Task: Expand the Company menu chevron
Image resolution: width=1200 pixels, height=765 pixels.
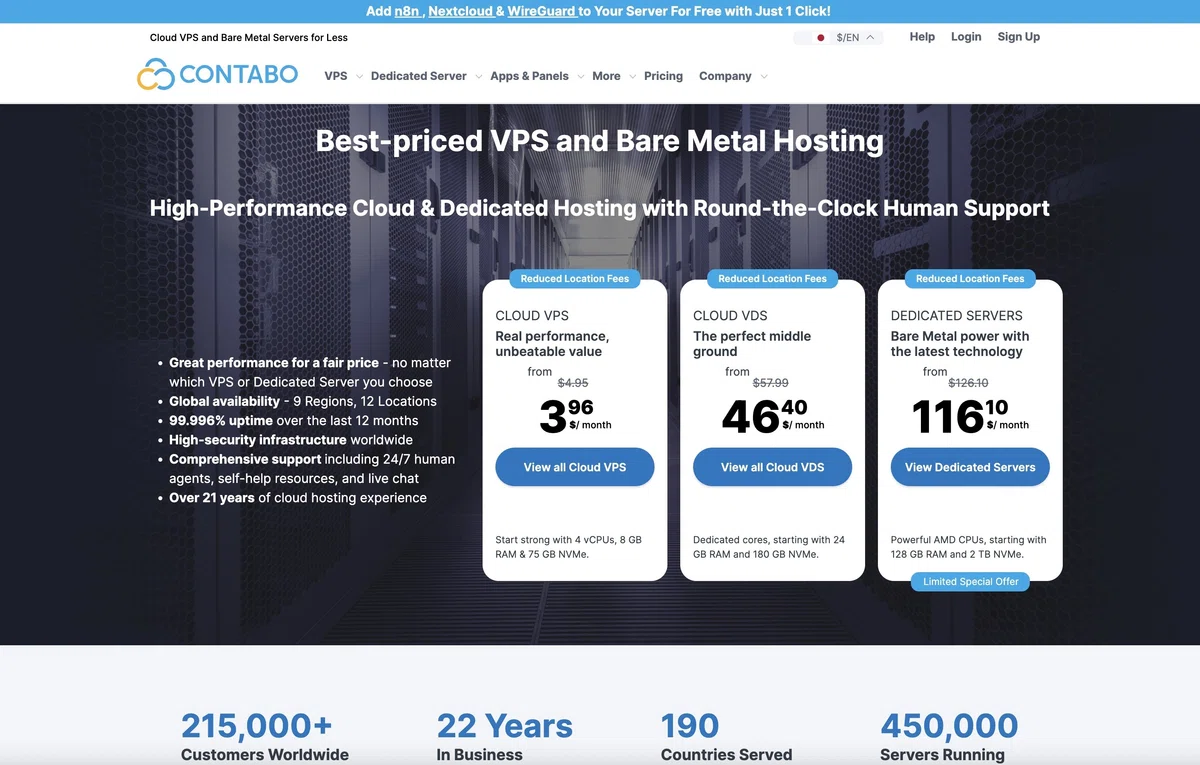Action: point(764,76)
